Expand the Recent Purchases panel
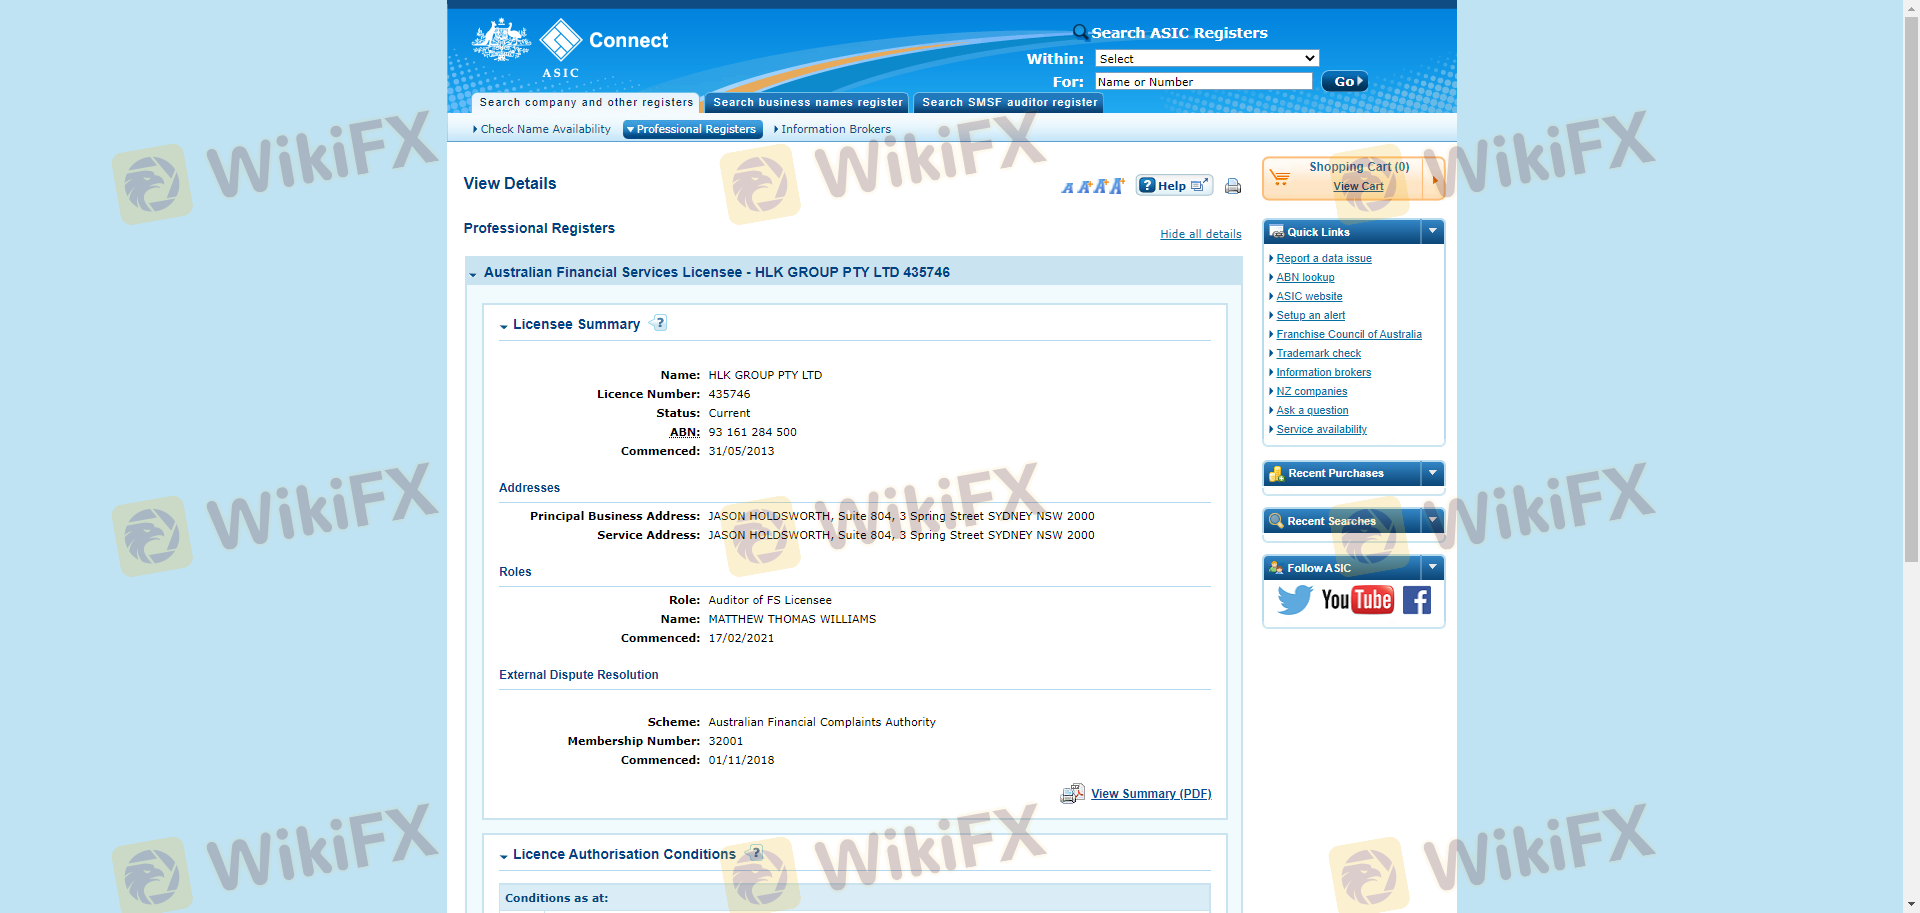The image size is (1920, 913). [x=1433, y=473]
